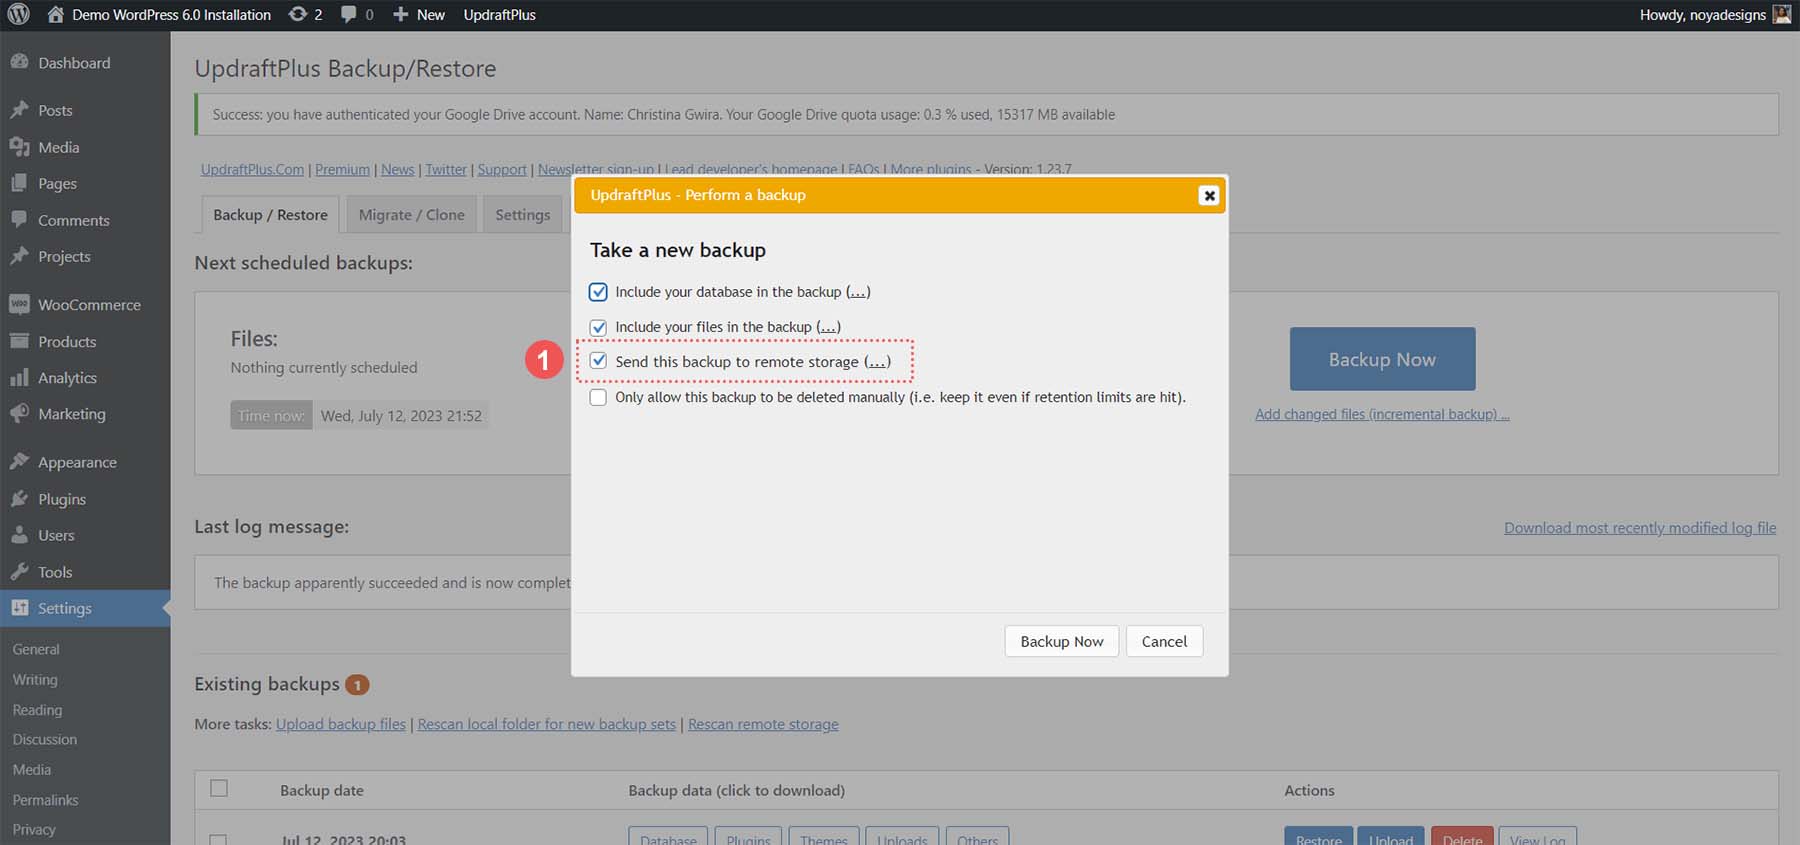Open UpdraftPlus menu in admin bar
This screenshot has width=1800, height=845.
499,14
